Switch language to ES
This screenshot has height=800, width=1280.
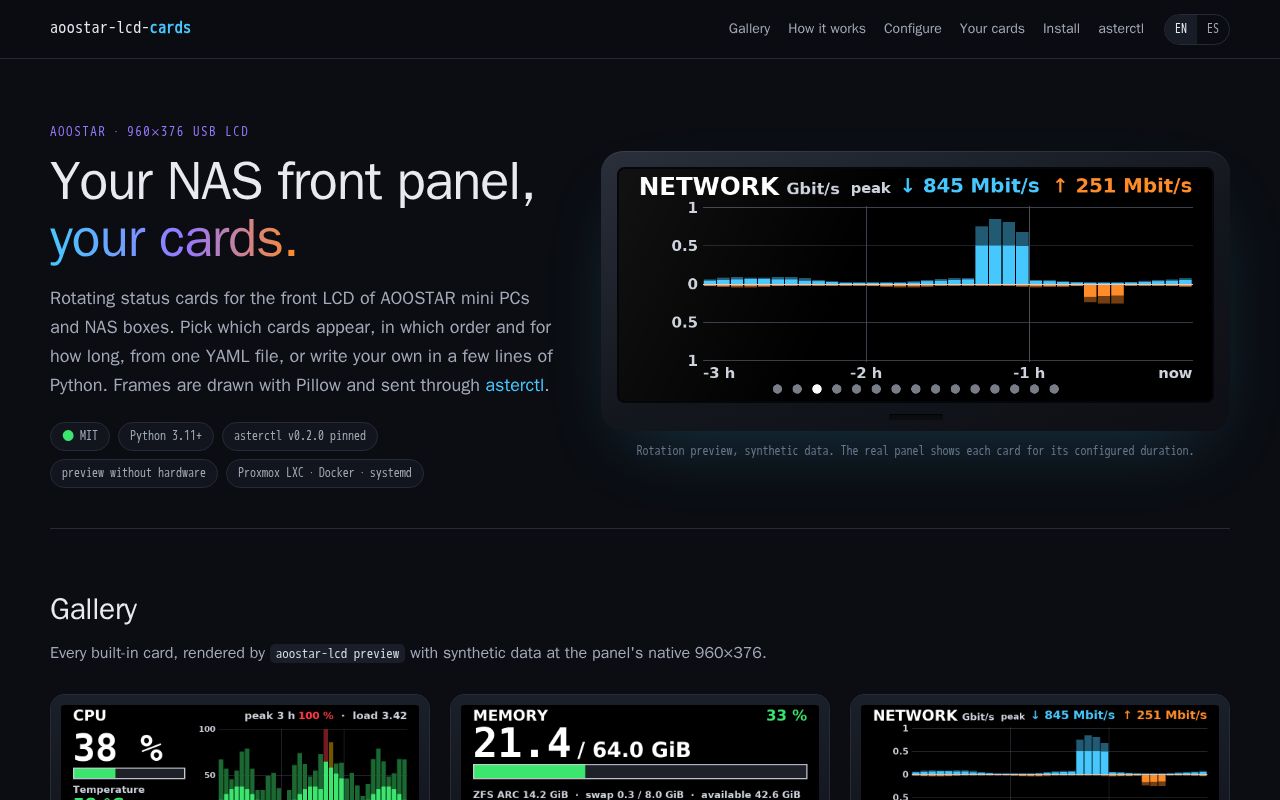tap(1213, 29)
